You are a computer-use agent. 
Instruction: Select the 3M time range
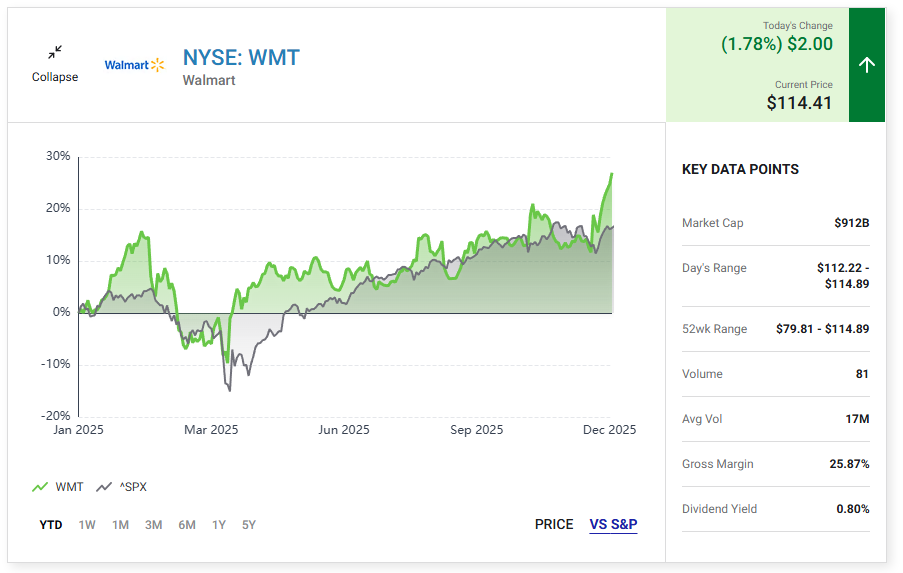coord(153,525)
